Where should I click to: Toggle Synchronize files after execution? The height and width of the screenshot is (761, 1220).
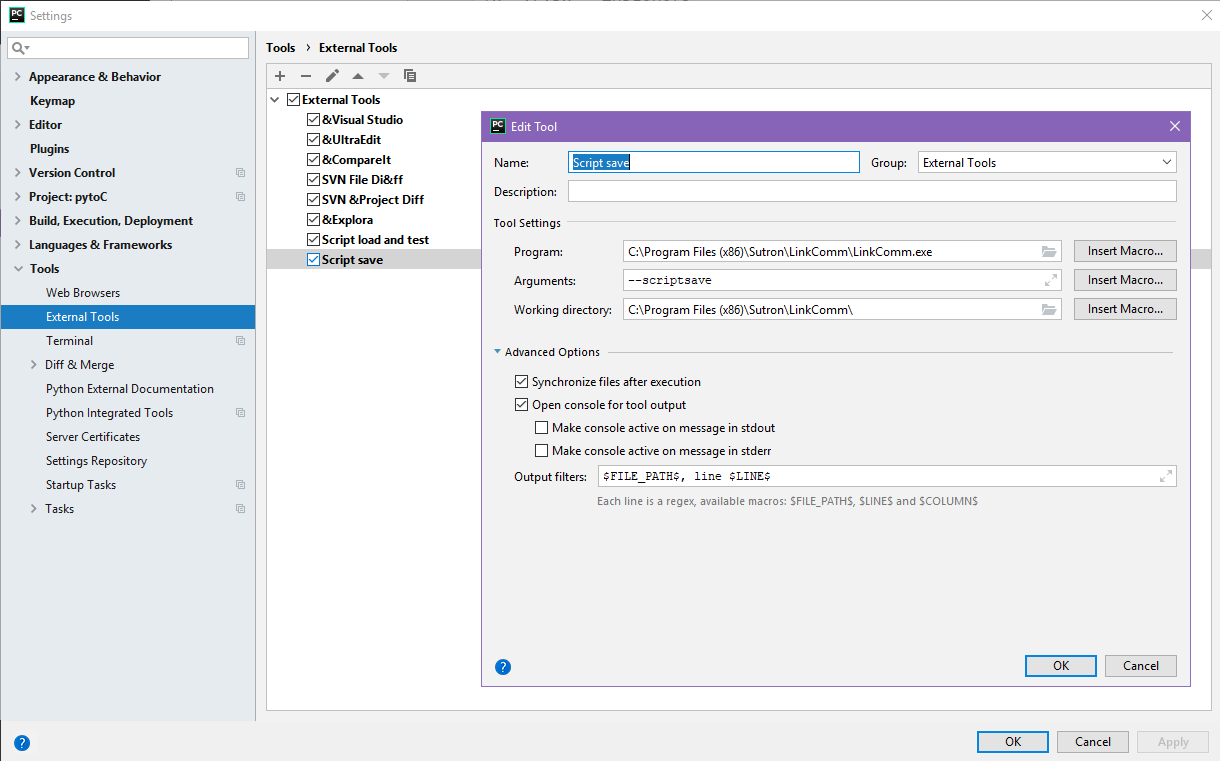tap(521, 382)
